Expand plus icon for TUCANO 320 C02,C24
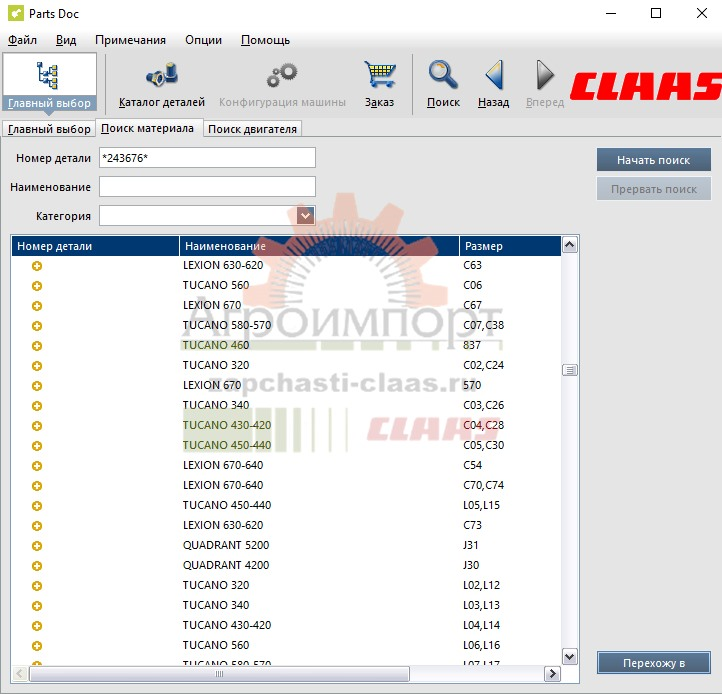Screen dimensions: 722x694 pos(37,366)
